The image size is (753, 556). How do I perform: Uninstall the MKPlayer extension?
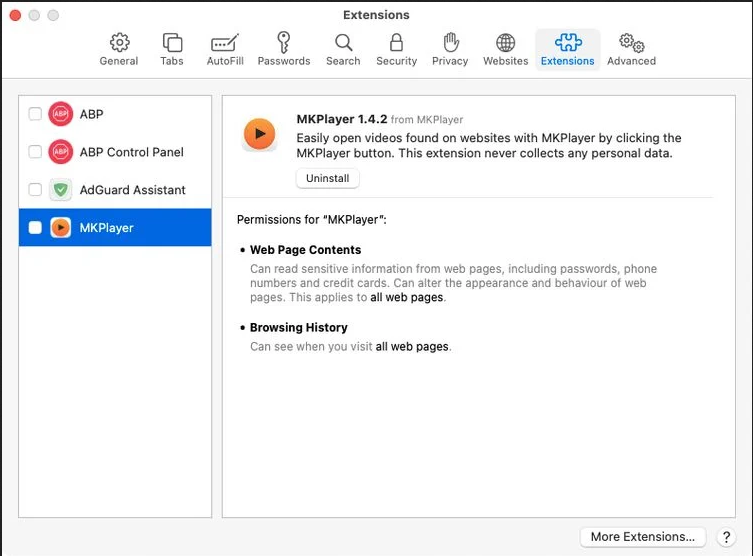pyautogui.click(x=328, y=178)
